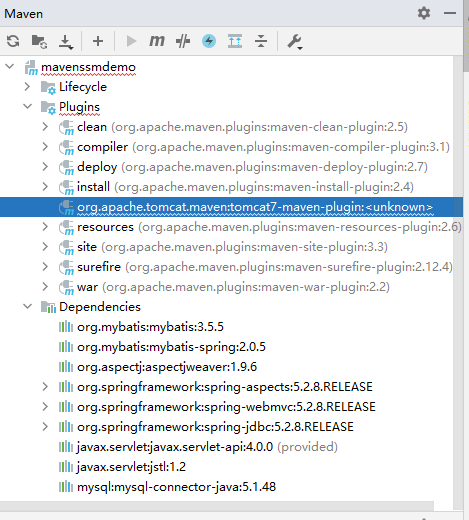Run Maven build play button
The image size is (469, 520).
pos(132,41)
